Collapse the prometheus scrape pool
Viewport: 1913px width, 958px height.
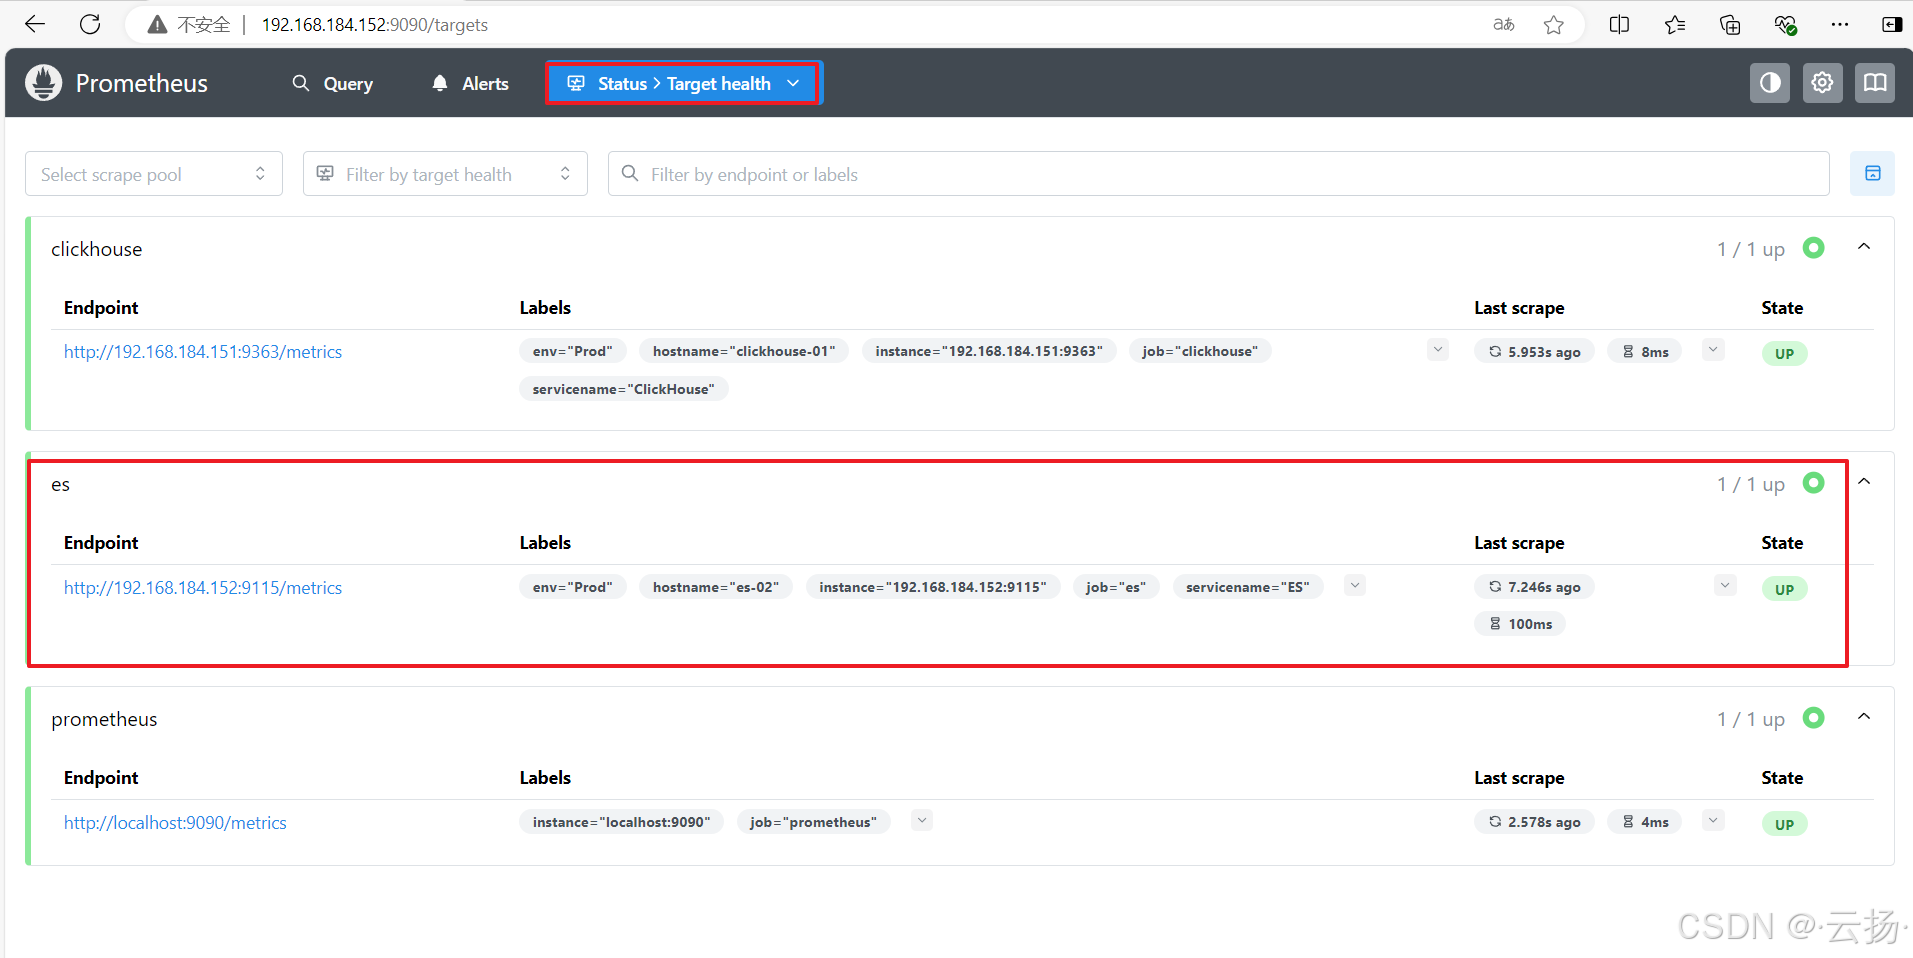[1864, 717]
